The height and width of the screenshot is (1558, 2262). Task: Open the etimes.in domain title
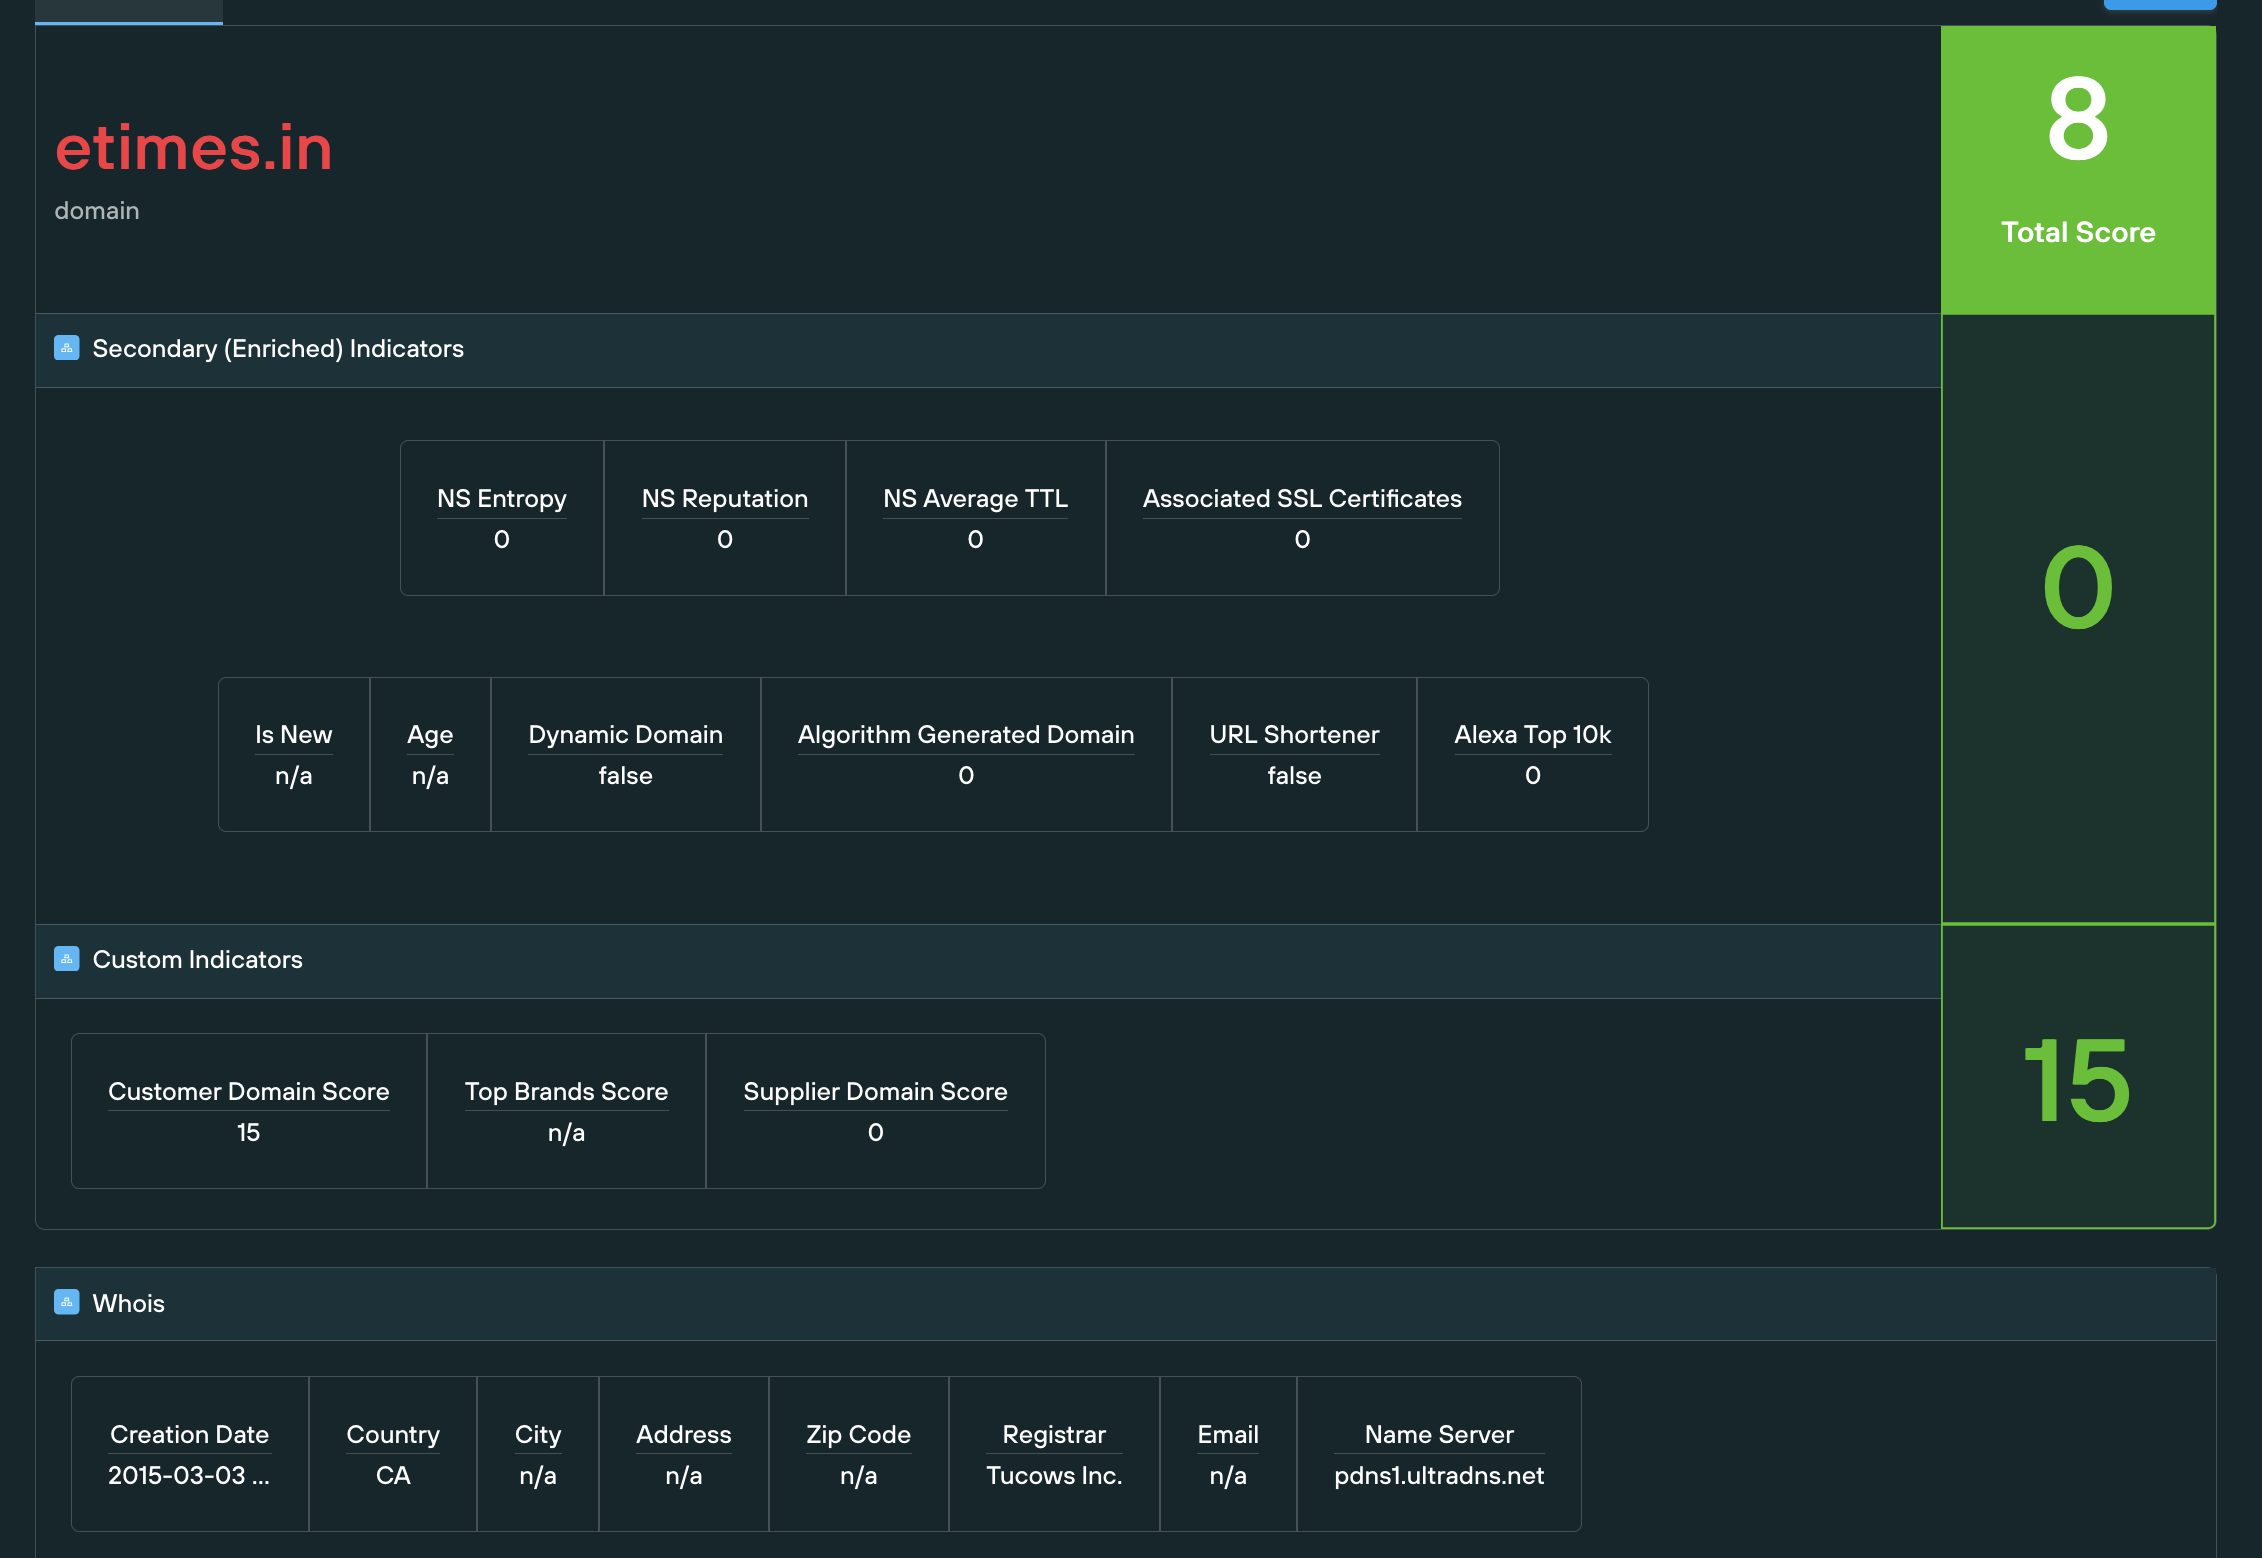[x=193, y=148]
